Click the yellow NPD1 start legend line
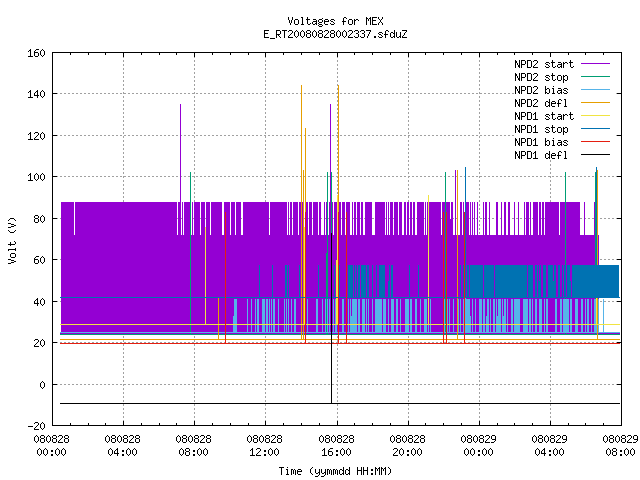 coord(595,116)
